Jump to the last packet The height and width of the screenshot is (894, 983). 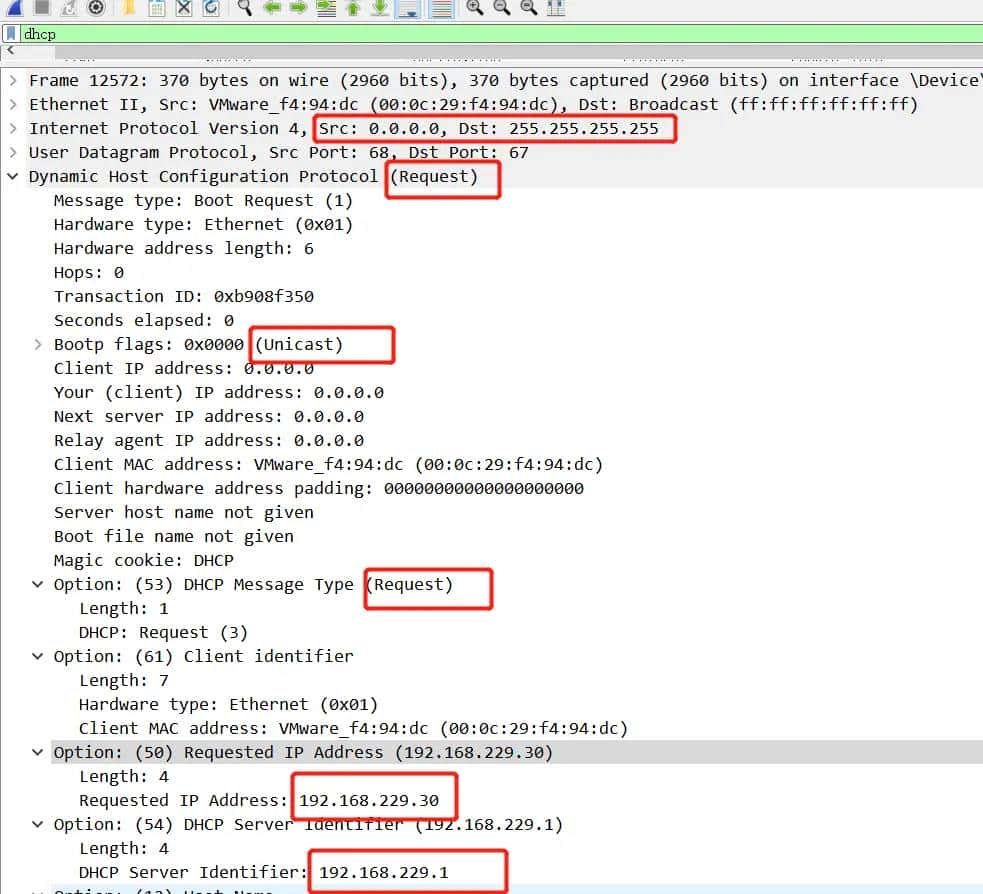[380, 9]
